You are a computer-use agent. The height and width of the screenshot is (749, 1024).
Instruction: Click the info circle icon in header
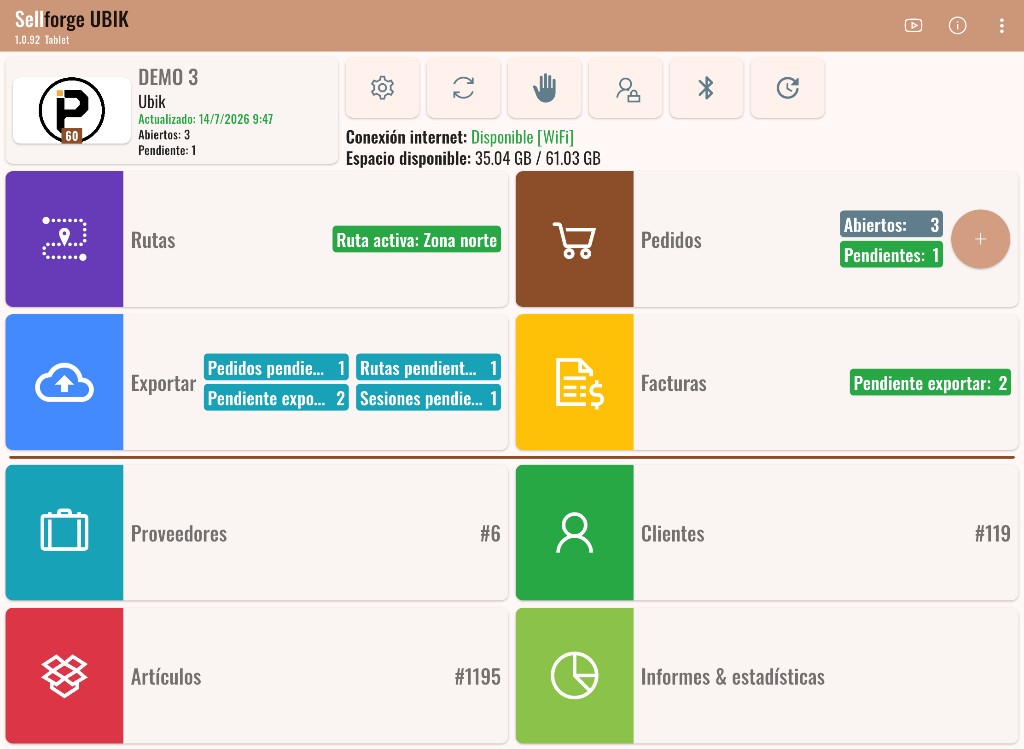coord(957,25)
